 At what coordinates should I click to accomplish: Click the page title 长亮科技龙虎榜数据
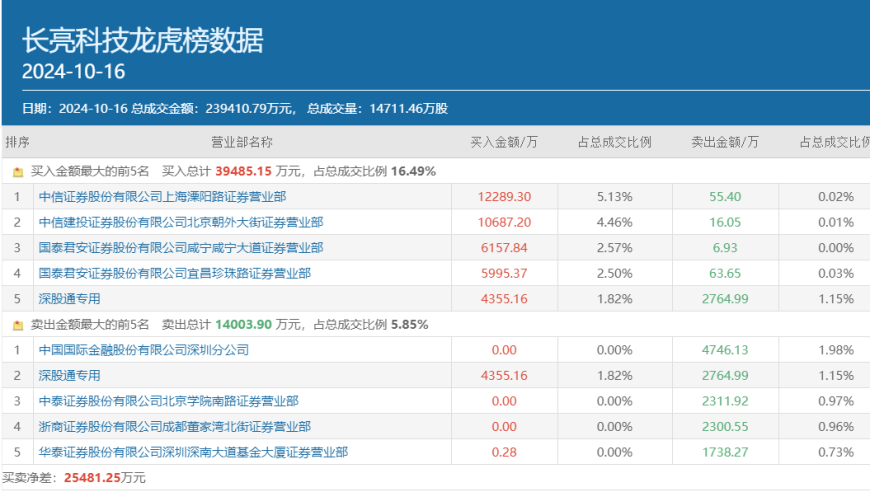pyautogui.click(x=143, y=40)
